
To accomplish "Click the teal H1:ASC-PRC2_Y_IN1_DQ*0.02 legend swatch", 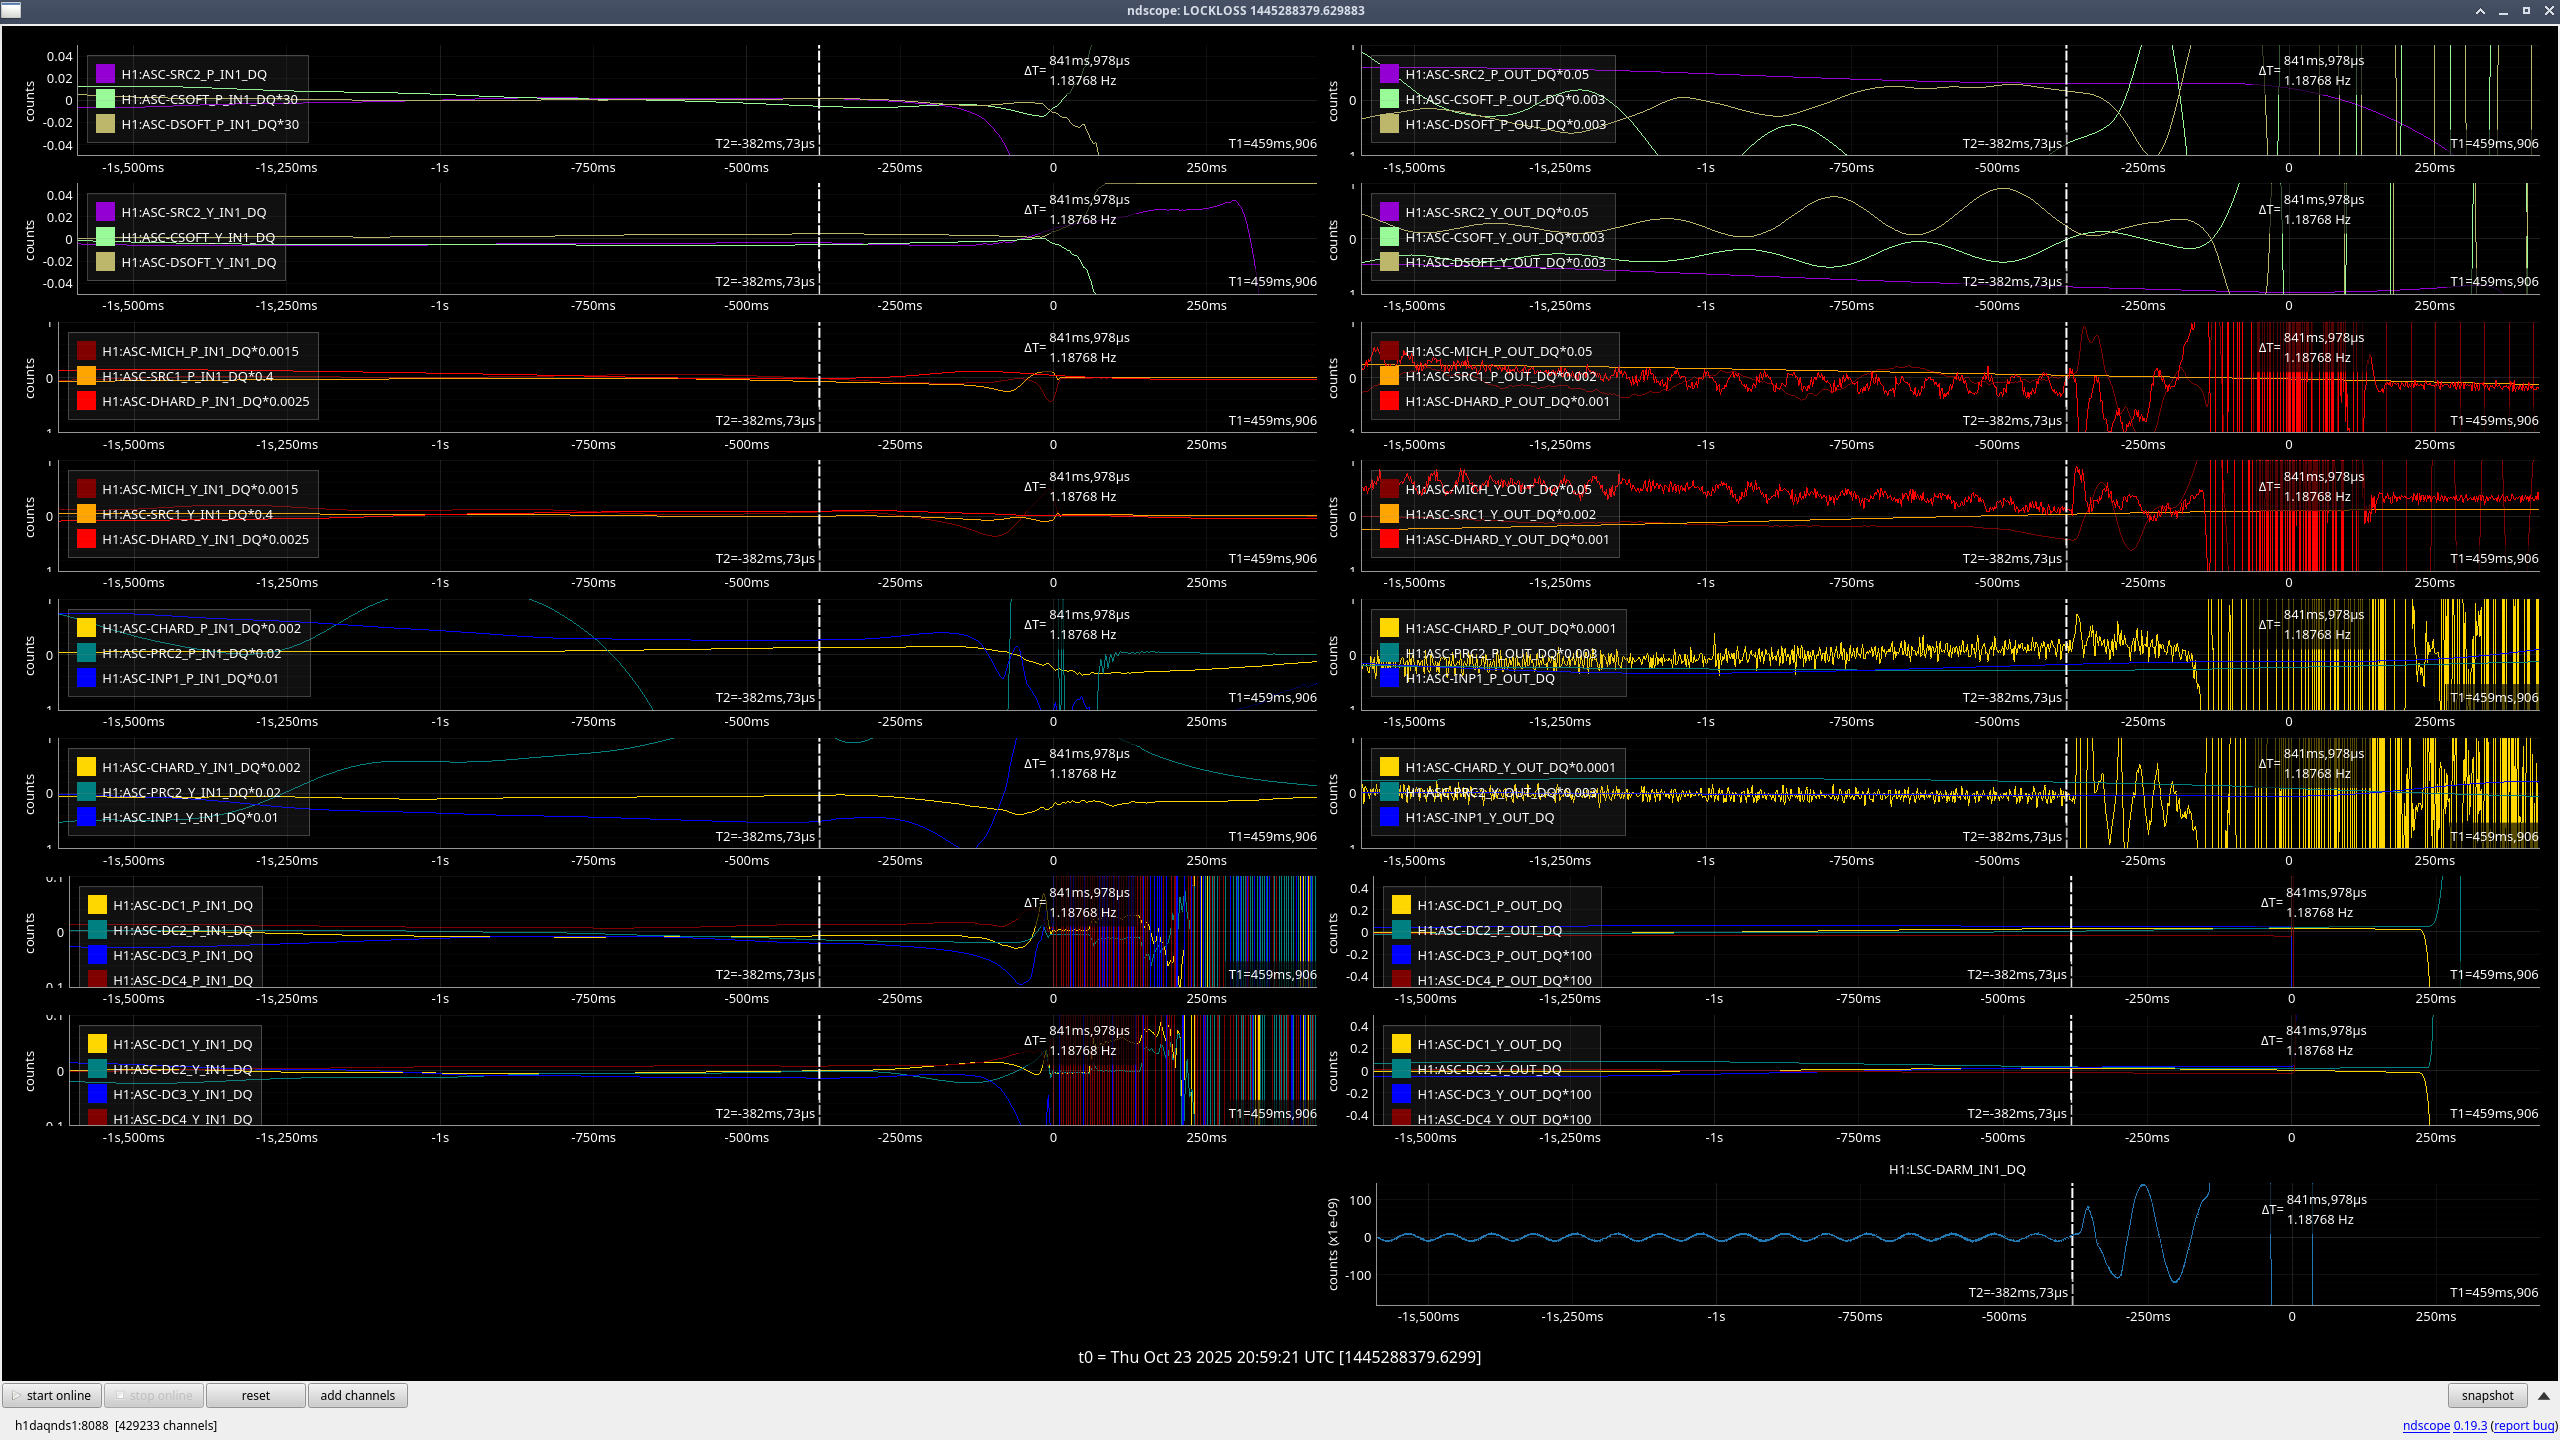I will pyautogui.click(x=86, y=792).
